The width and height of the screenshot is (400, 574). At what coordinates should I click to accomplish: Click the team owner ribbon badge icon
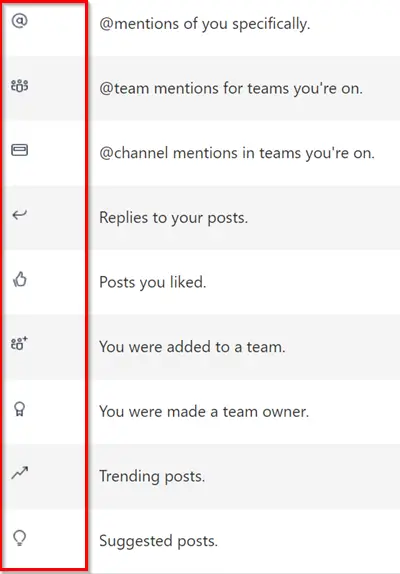coord(20,409)
